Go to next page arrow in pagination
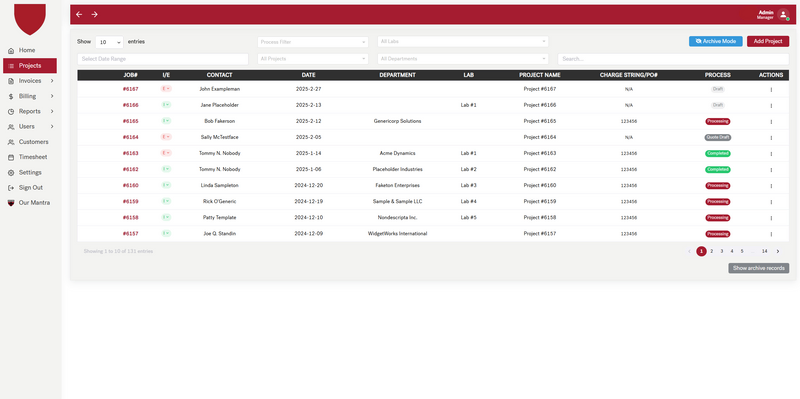This screenshot has height=399, width=800. 778,251
